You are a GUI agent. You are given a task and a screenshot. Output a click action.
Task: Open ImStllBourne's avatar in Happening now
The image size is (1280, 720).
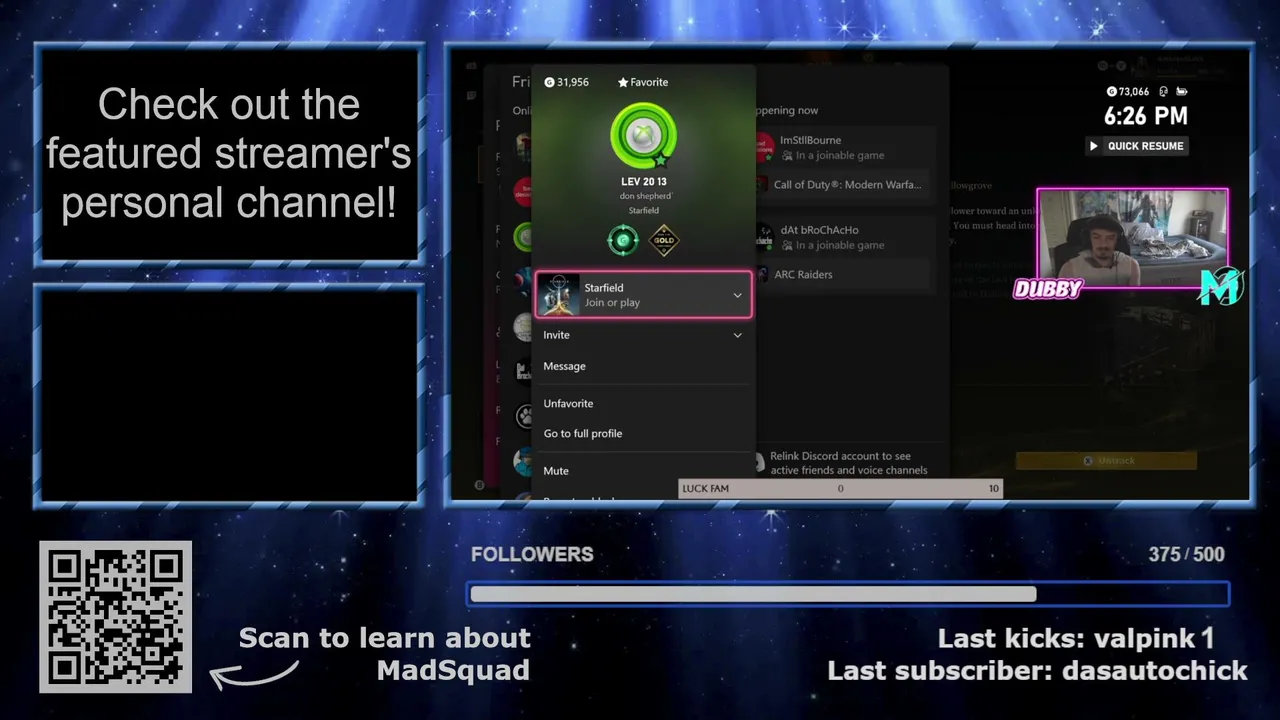[x=763, y=148]
